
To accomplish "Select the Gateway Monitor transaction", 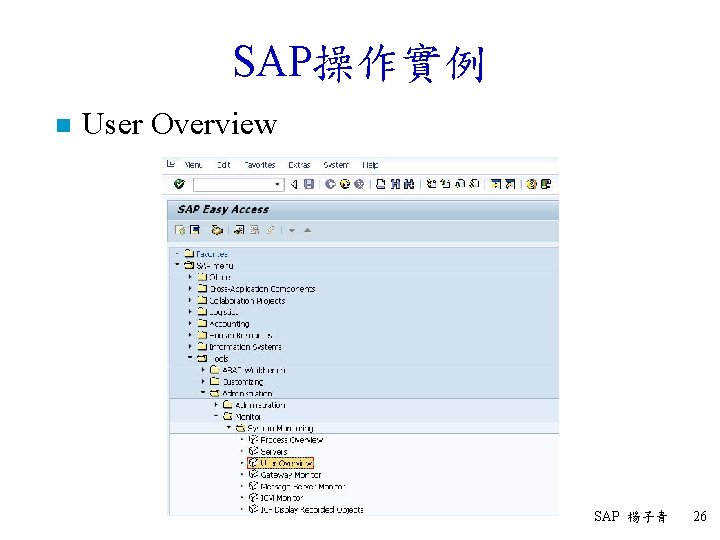I will (285, 475).
